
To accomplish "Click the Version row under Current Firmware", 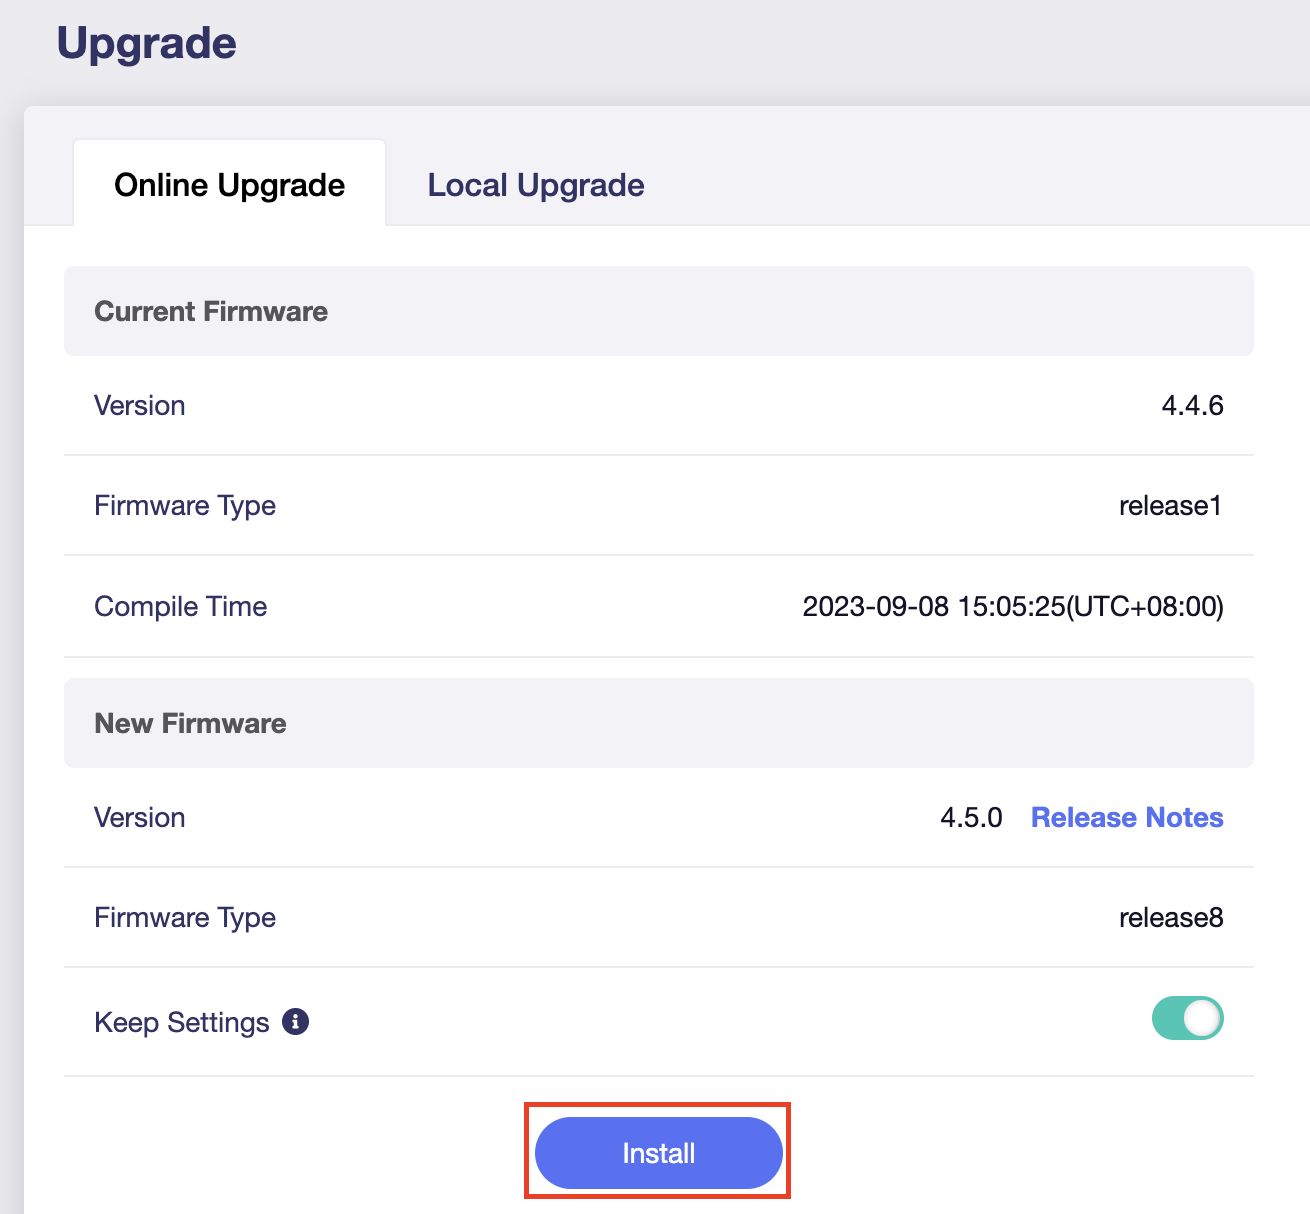I will (x=139, y=405).
